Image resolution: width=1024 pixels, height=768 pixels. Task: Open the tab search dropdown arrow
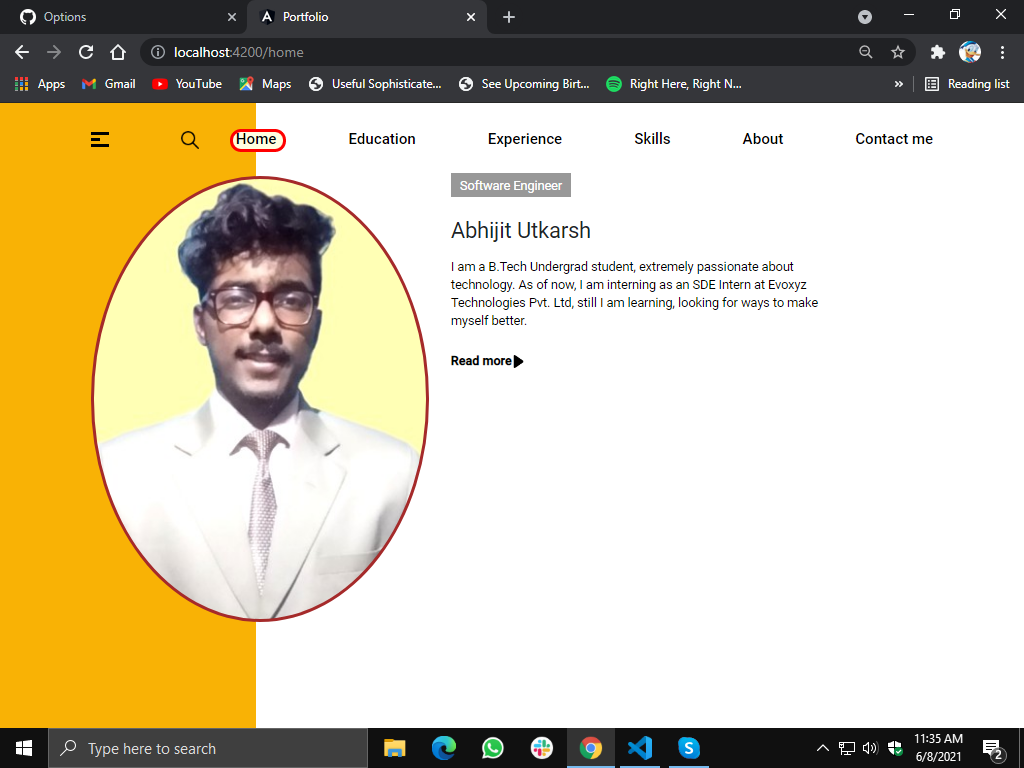[865, 17]
